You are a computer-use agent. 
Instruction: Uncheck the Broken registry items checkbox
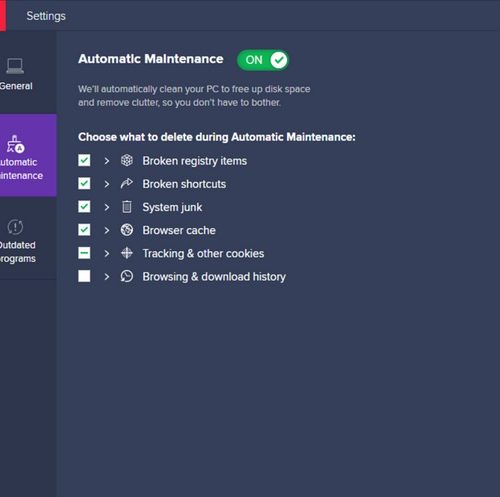point(84,160)
